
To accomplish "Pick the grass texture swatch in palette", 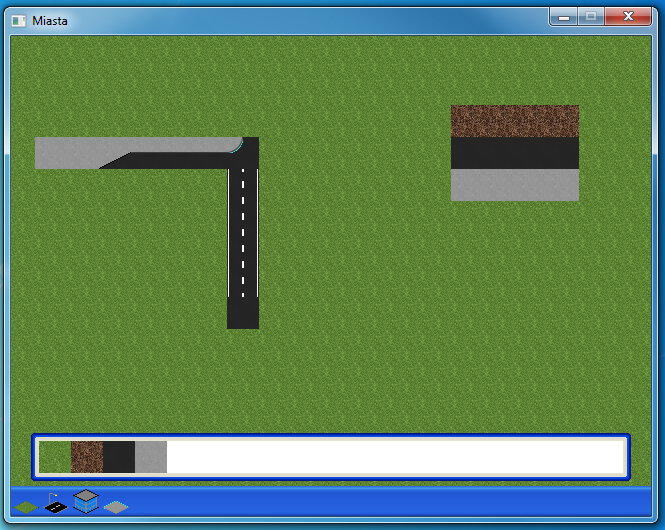I will [x=55, y=457].
